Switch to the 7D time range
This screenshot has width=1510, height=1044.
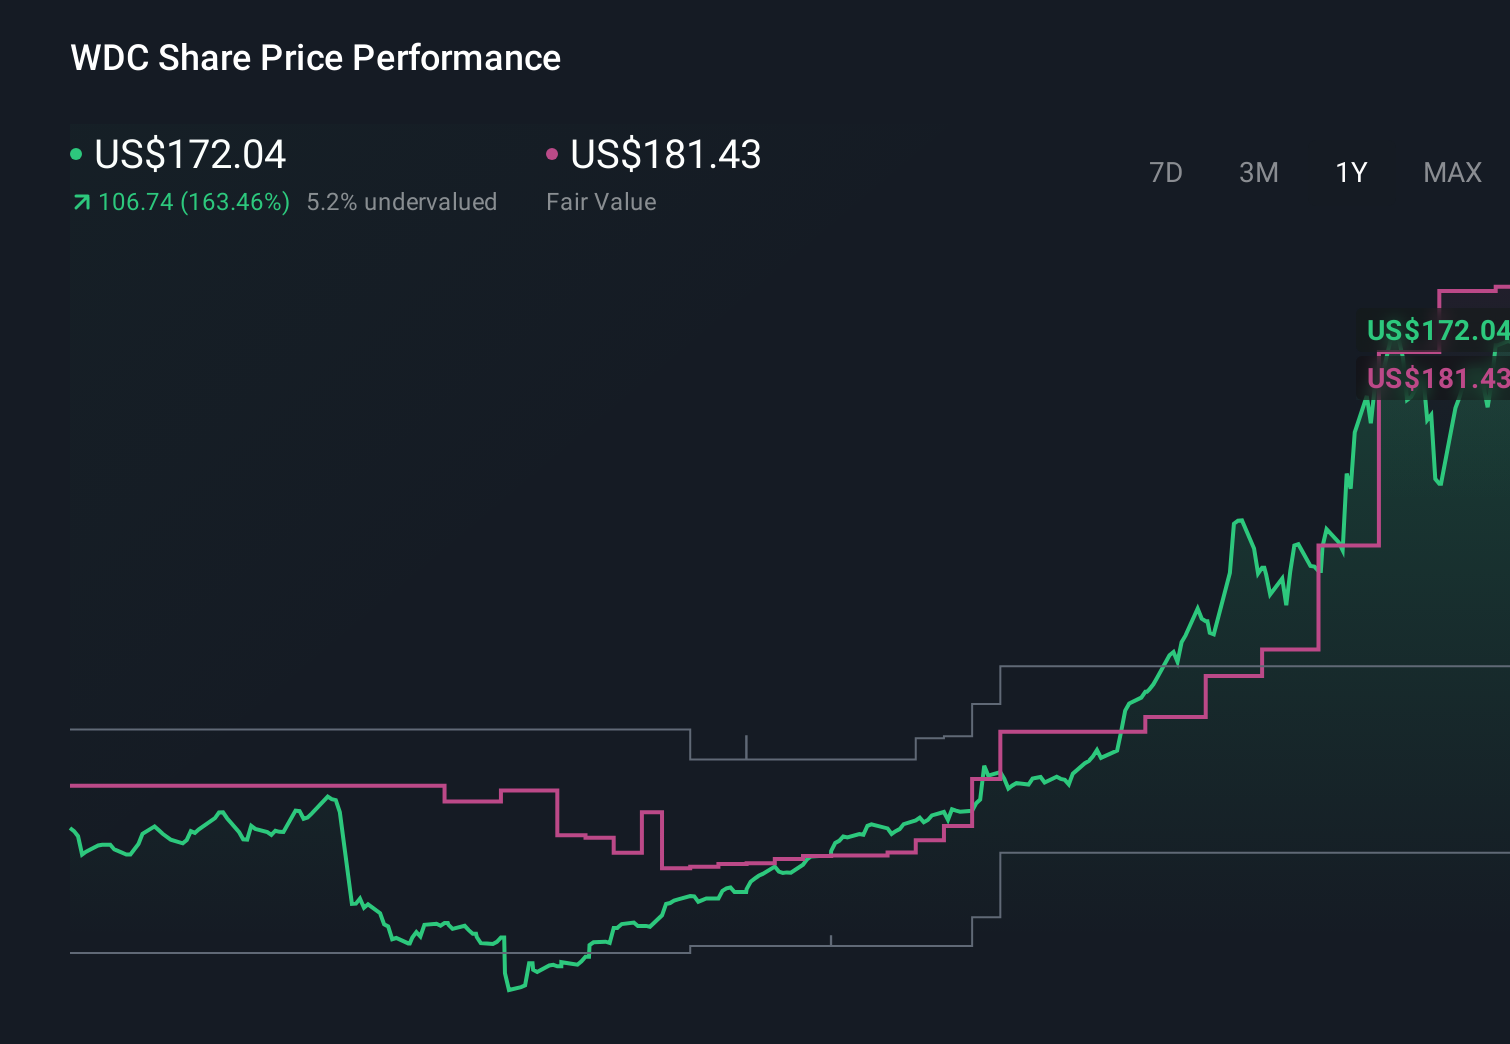(1166, 172)
